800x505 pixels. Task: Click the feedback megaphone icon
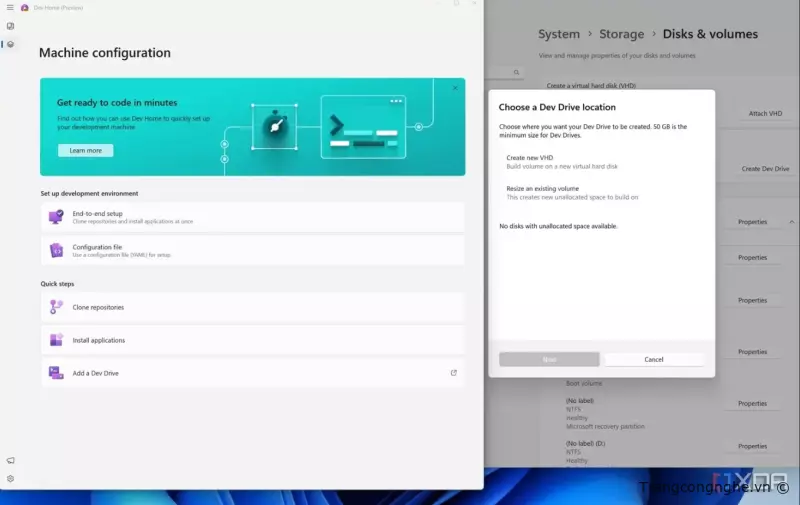coord(10,460)
